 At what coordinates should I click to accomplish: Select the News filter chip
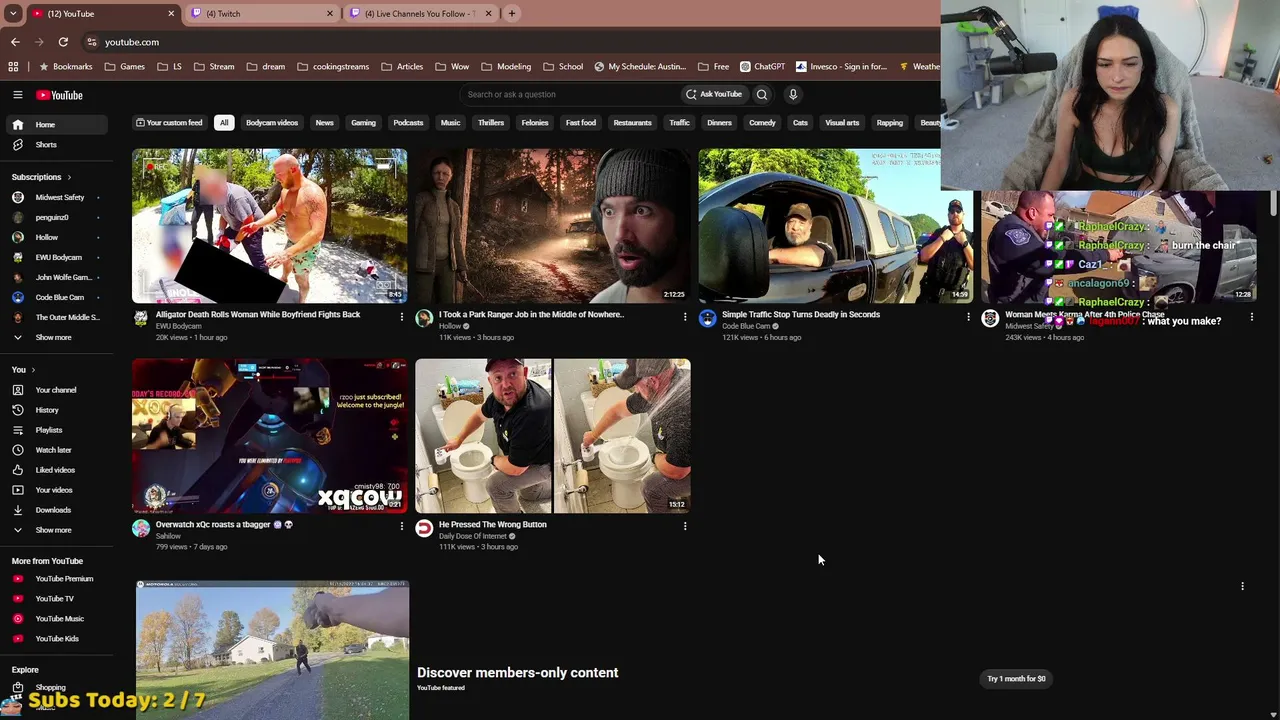coord(325,123)
